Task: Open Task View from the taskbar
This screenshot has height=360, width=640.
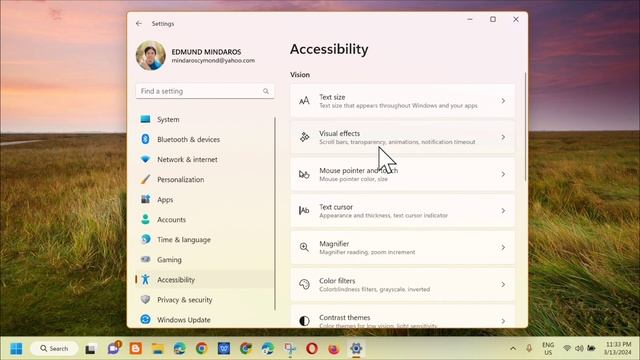Action: click(90, 349)
